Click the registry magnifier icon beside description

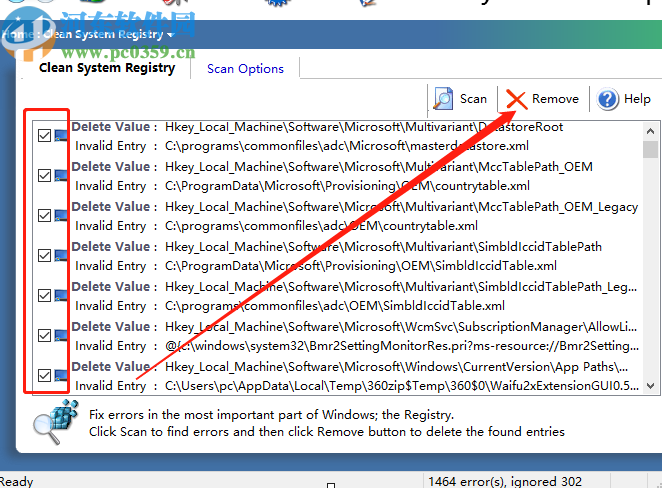coord(56,422)
